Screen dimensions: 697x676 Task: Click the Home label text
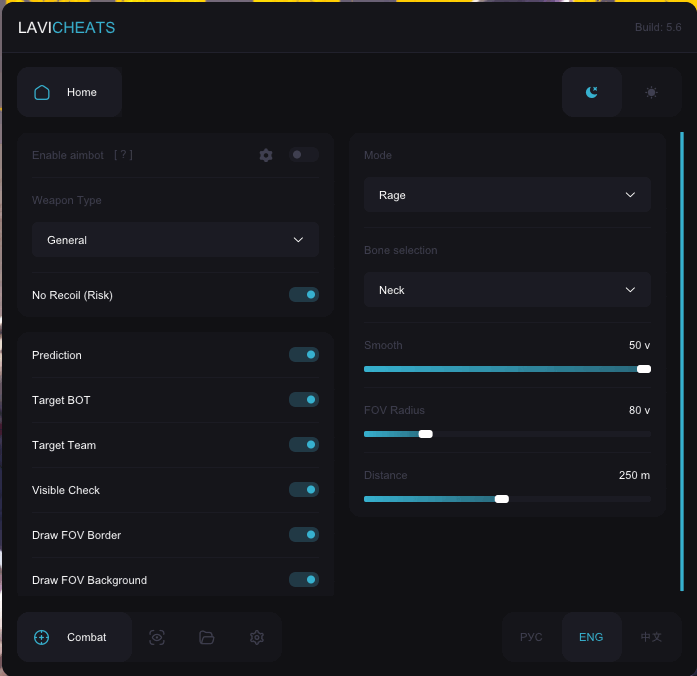tap(82, 92)
